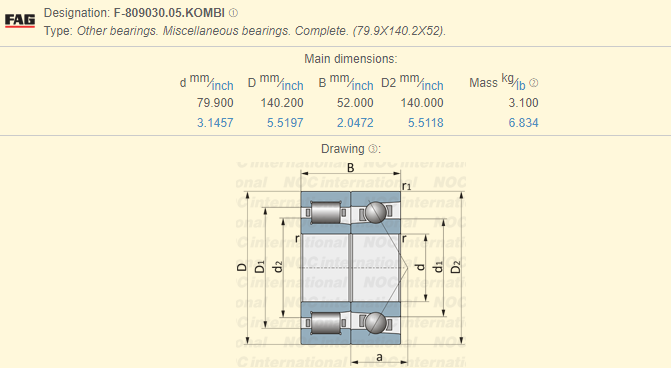The width and height of the screenshot is (671, 368).
Task: Click the 5.5197 inch value
Action: click(285, 123)
